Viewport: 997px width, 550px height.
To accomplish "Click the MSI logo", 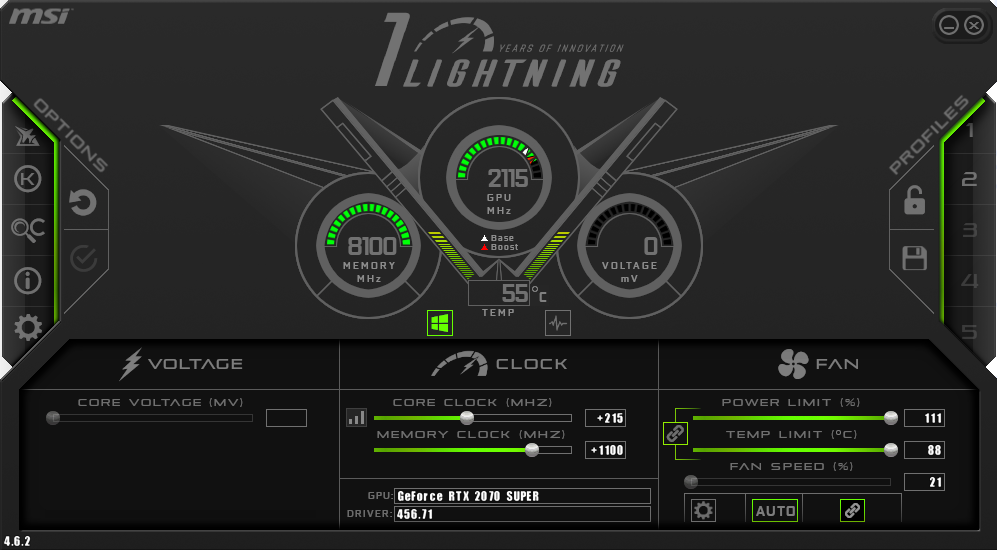I will (39, 15).
